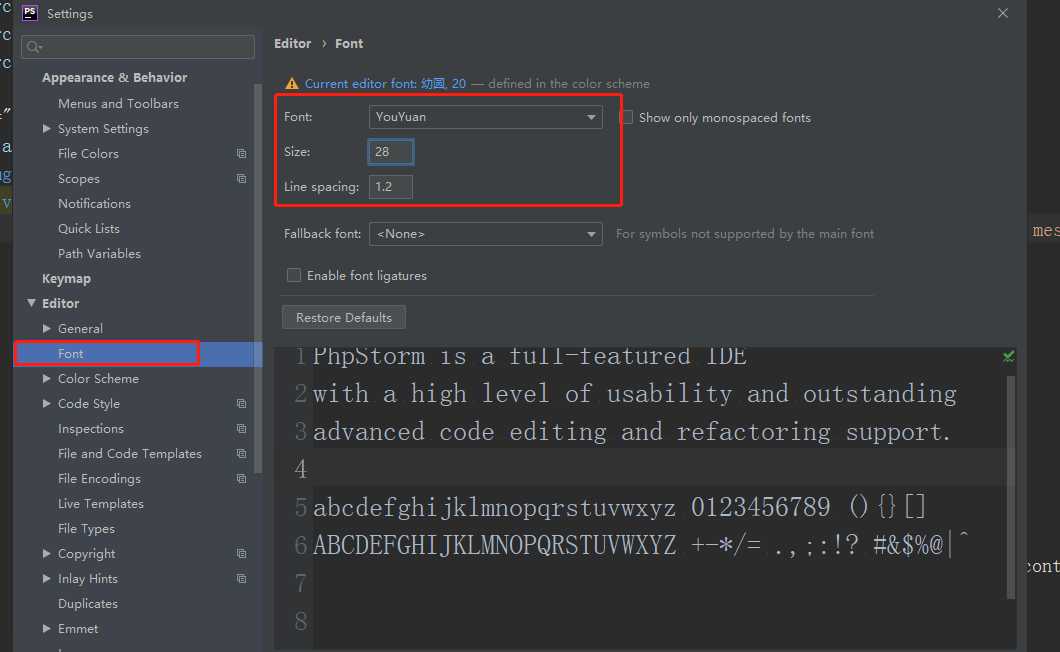Screen dimensions: 1060x652
Task: Open the Font dropdown showing YouYuan
Action: click(485, 117)
